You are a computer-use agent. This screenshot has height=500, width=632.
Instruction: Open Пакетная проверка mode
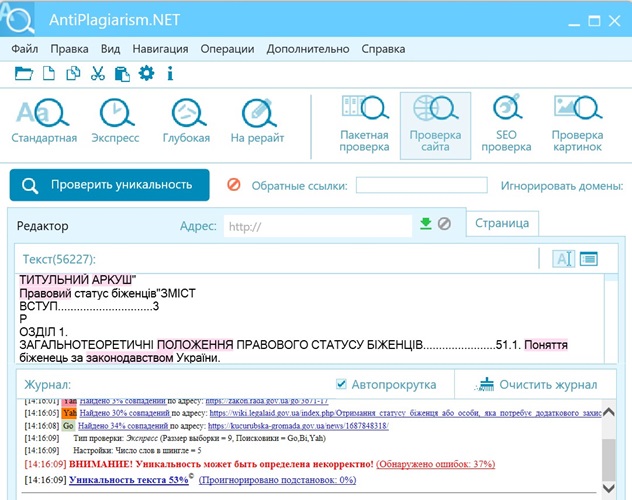(x=364, y=124)
